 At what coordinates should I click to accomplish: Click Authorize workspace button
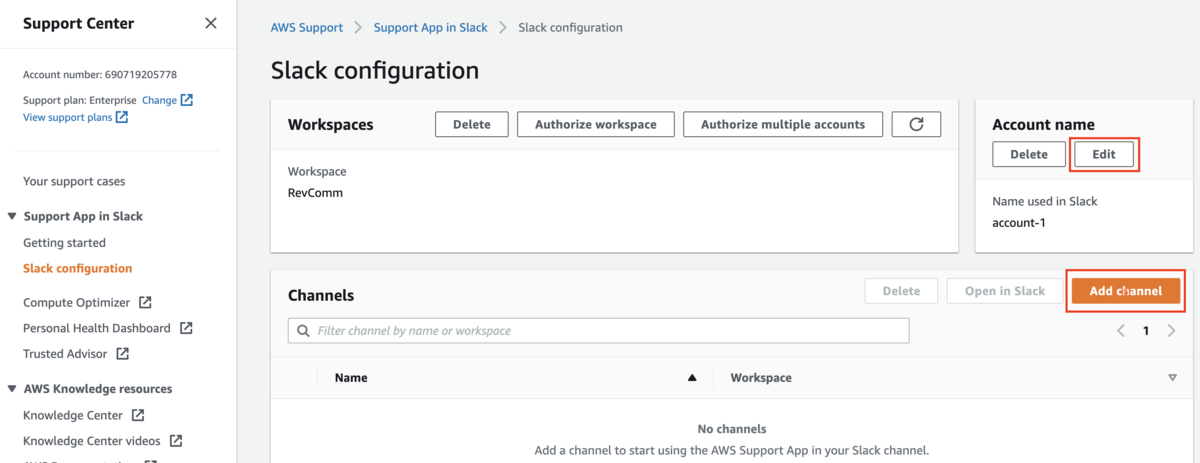595,124
